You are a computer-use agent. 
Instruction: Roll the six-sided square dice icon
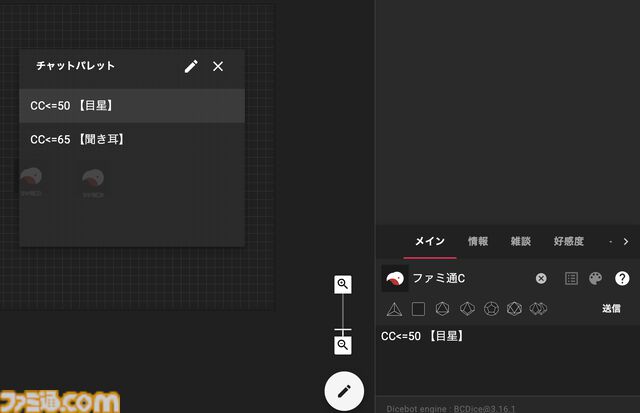pyautogui.click(x=418, y=309)
